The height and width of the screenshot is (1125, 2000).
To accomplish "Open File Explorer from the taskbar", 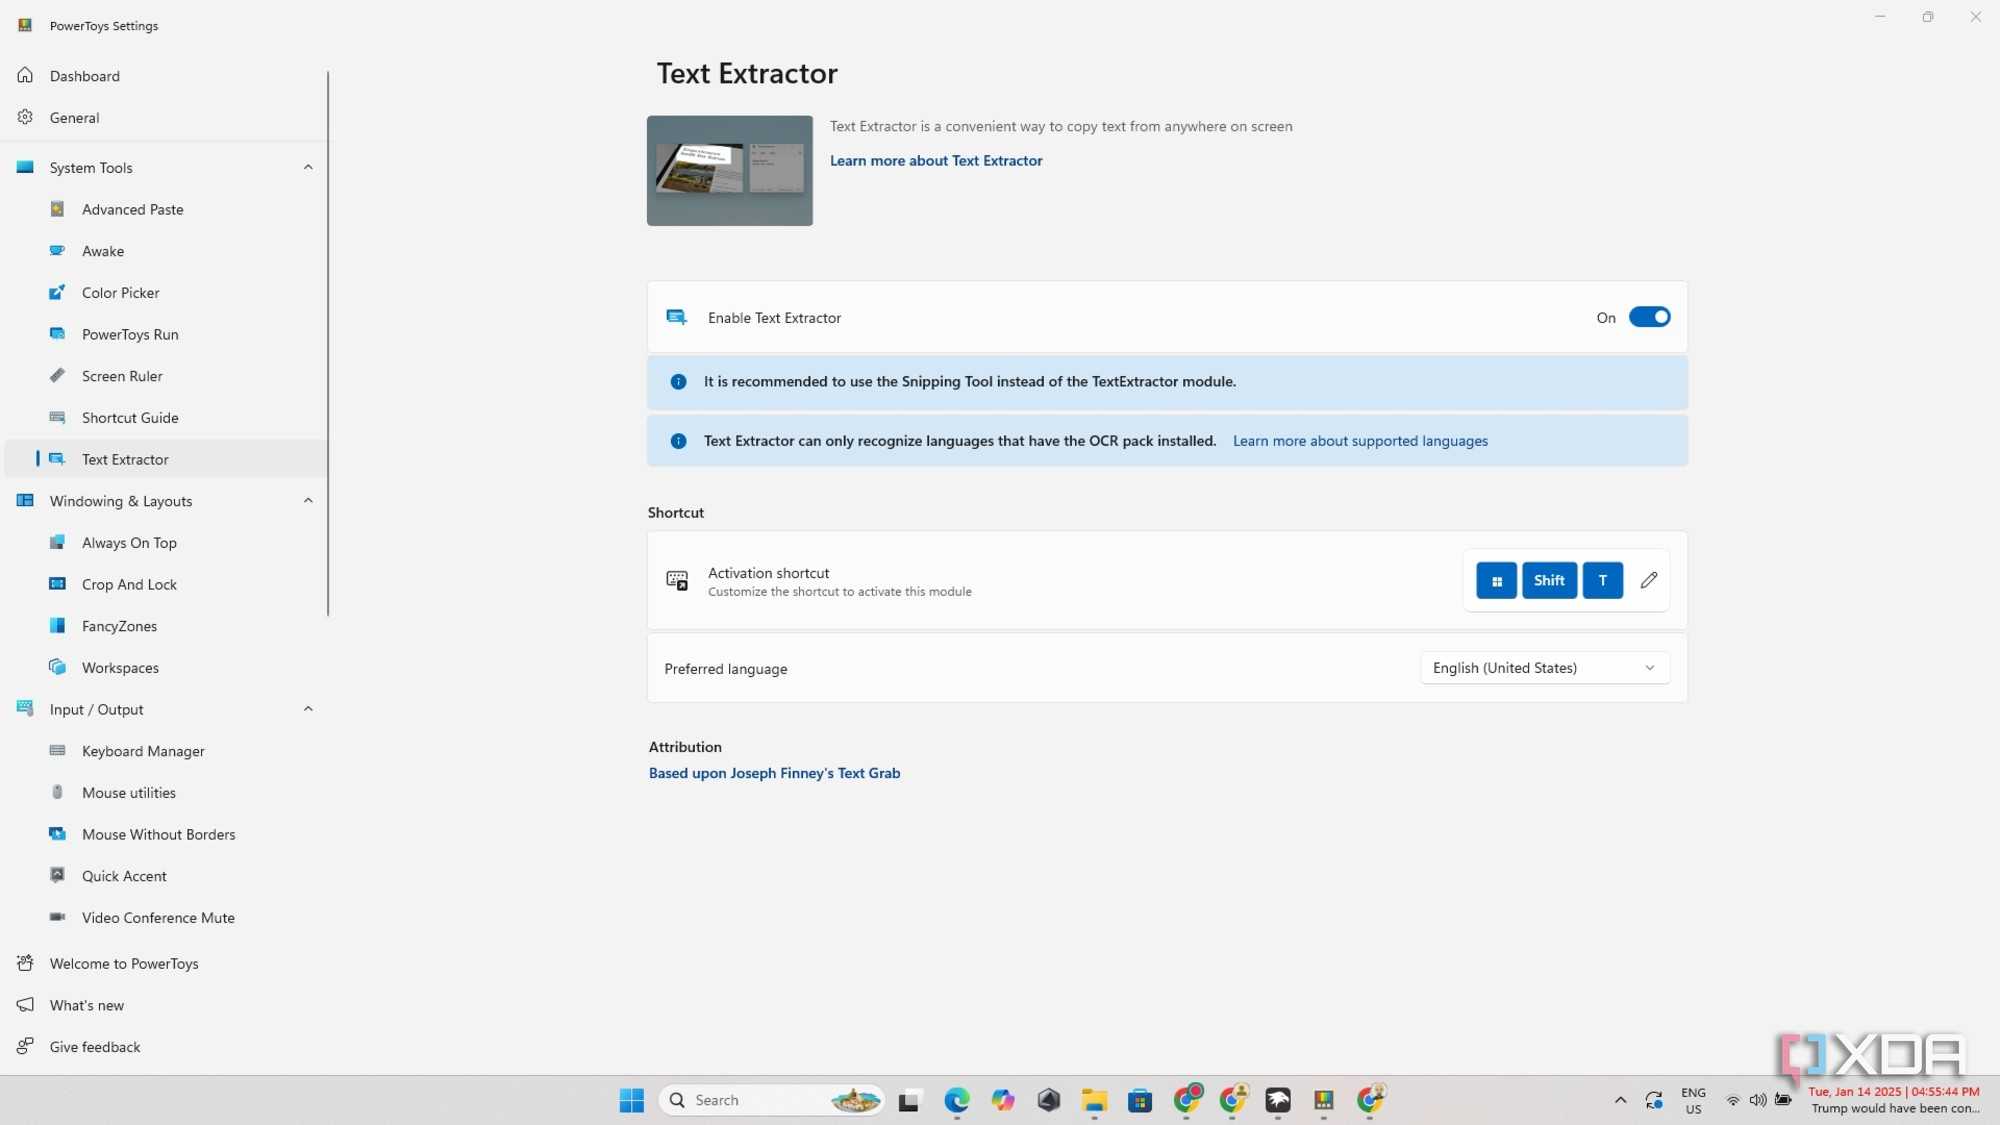I will tap(1094, 1100).
